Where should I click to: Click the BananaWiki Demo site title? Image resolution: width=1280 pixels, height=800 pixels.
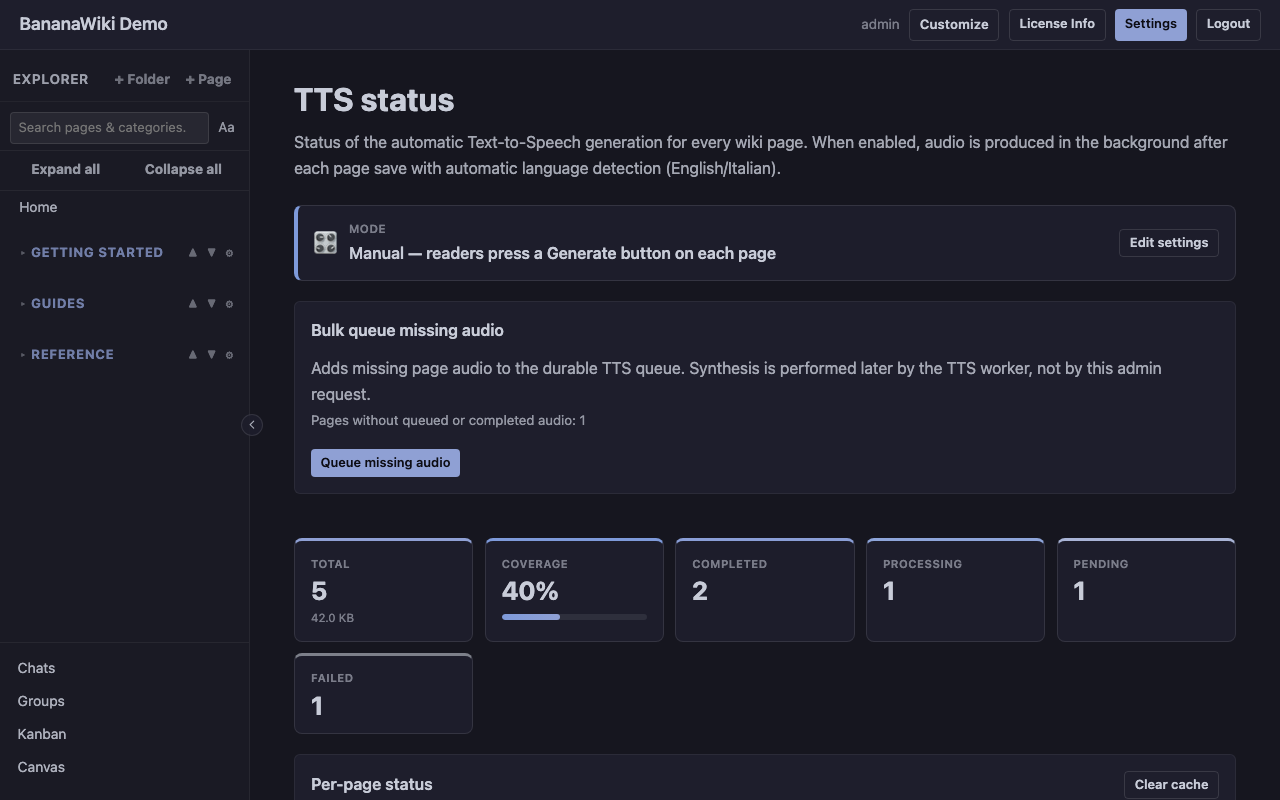(x=93, y=24)
